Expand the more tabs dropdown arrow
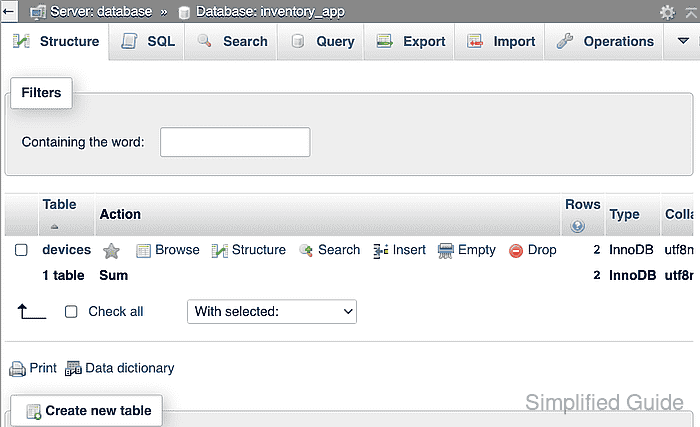This screenshot has width=700, height=427. coord(683,41)
